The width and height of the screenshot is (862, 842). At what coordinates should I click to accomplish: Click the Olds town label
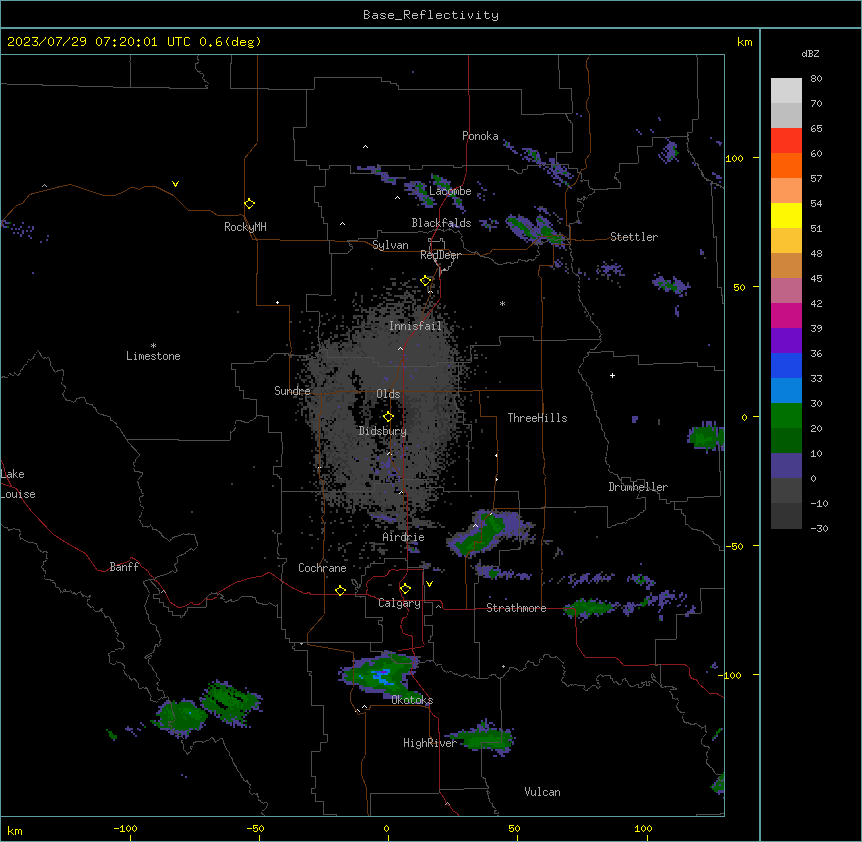tap(388, 394)
